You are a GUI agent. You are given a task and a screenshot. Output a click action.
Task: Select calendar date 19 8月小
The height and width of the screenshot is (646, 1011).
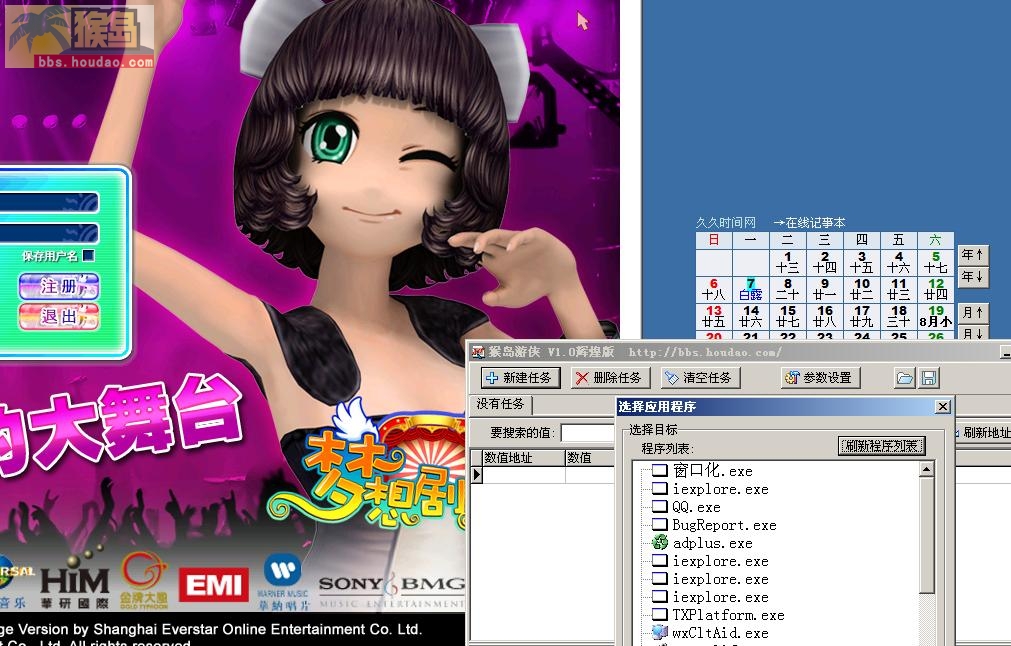click(x=936, y=316)
